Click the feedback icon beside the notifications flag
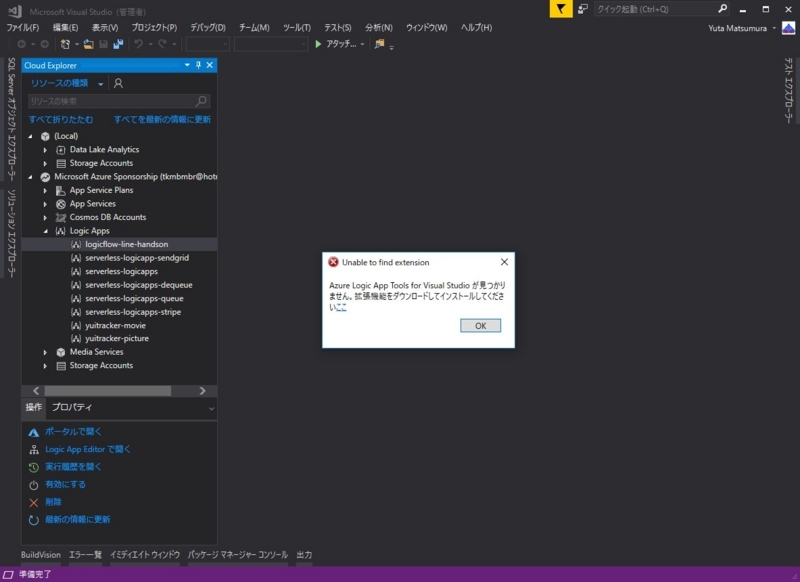The height and width of the screenshot is (582, 800). click(583, 9)
